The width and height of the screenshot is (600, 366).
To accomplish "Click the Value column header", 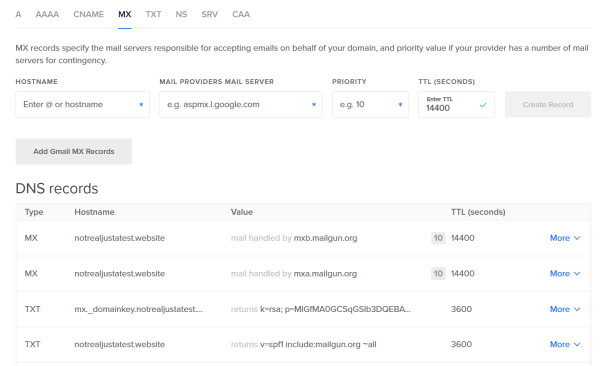I will click(241, 212).
